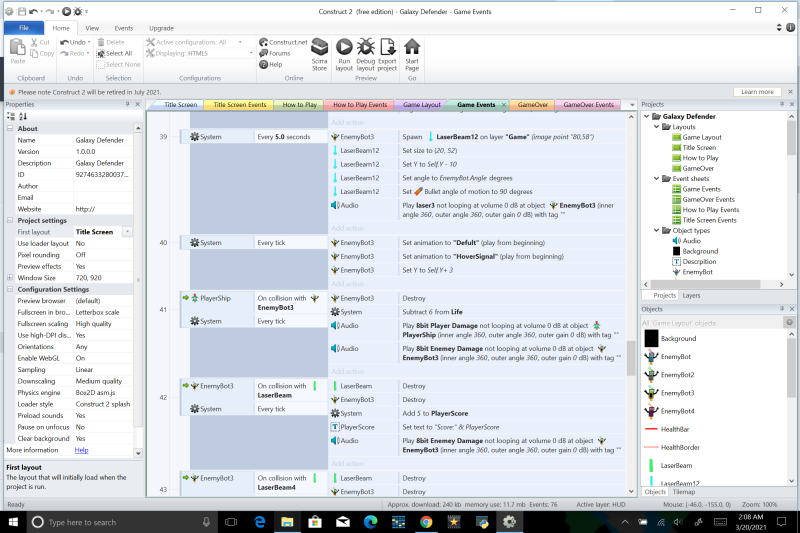800x533 pixels.
Task: Click the save icon in quick access toolbar
Action: click(x=22, y=11)
